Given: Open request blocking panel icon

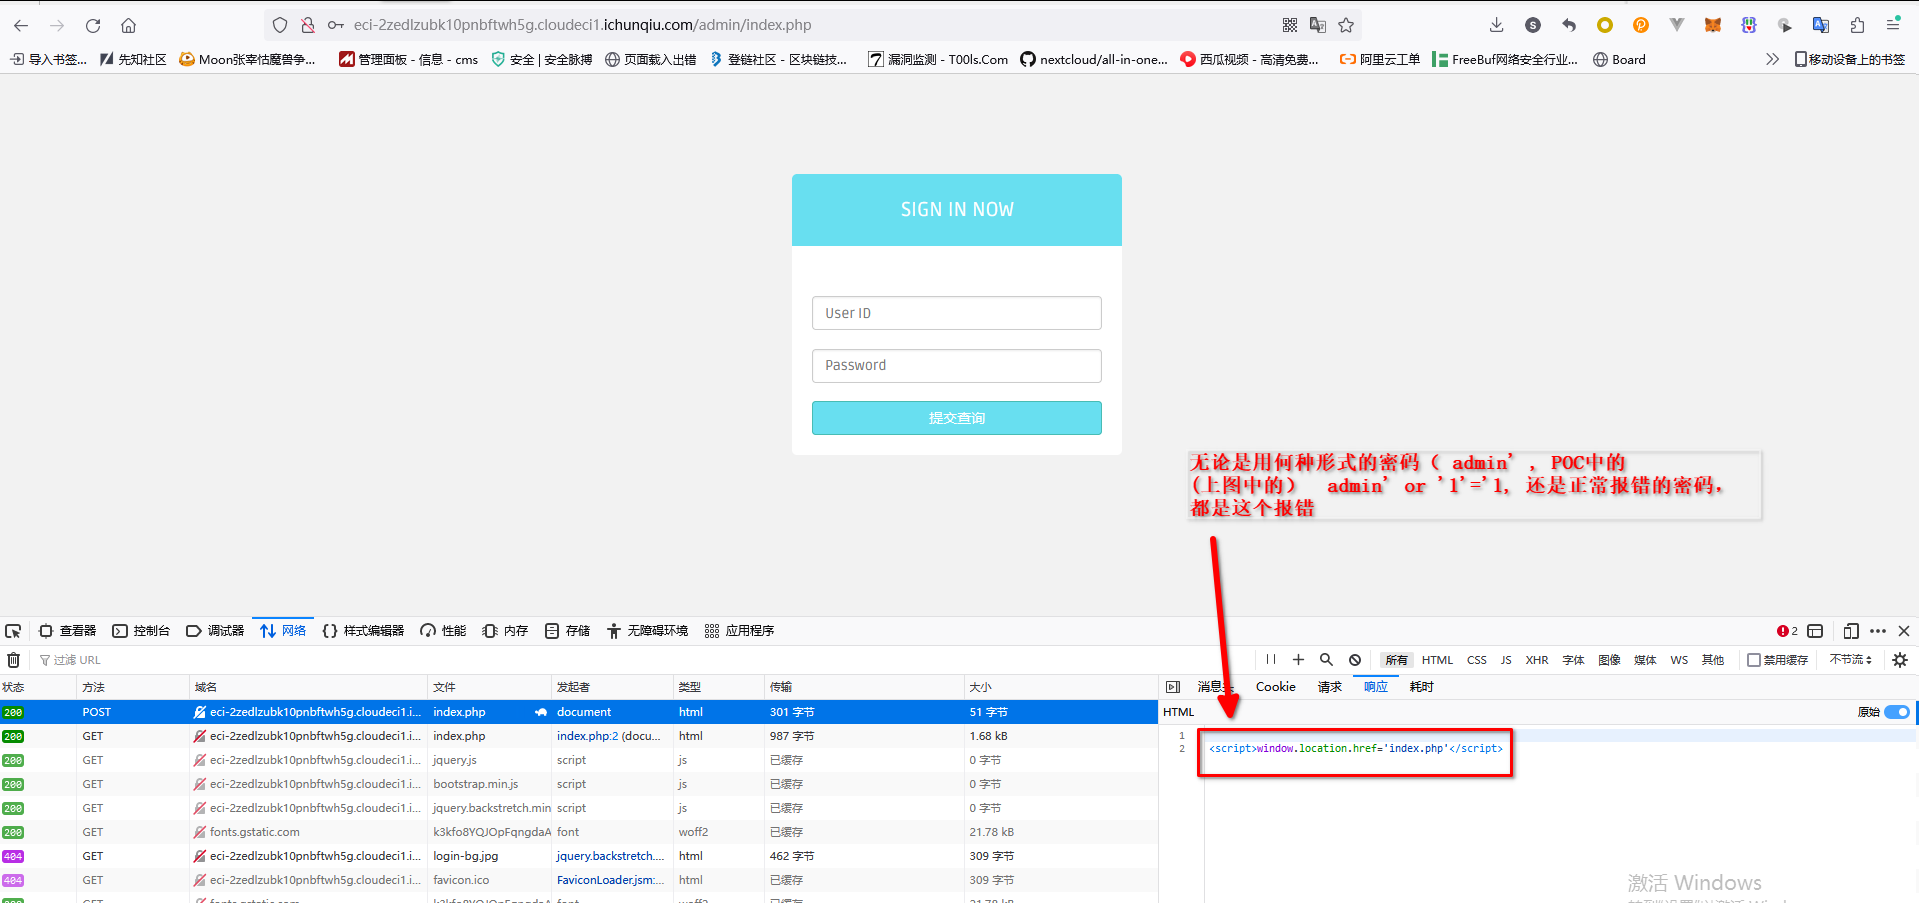Looking at the screenshot, I should [x=1354, y=660].
